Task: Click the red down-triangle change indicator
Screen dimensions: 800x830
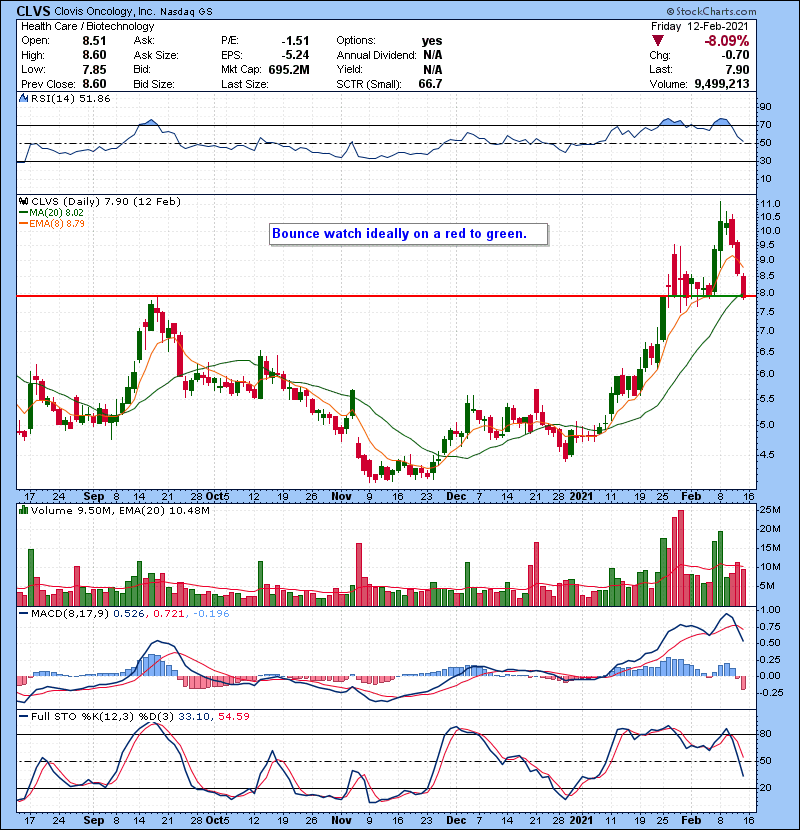Action: tap(658, 40)
